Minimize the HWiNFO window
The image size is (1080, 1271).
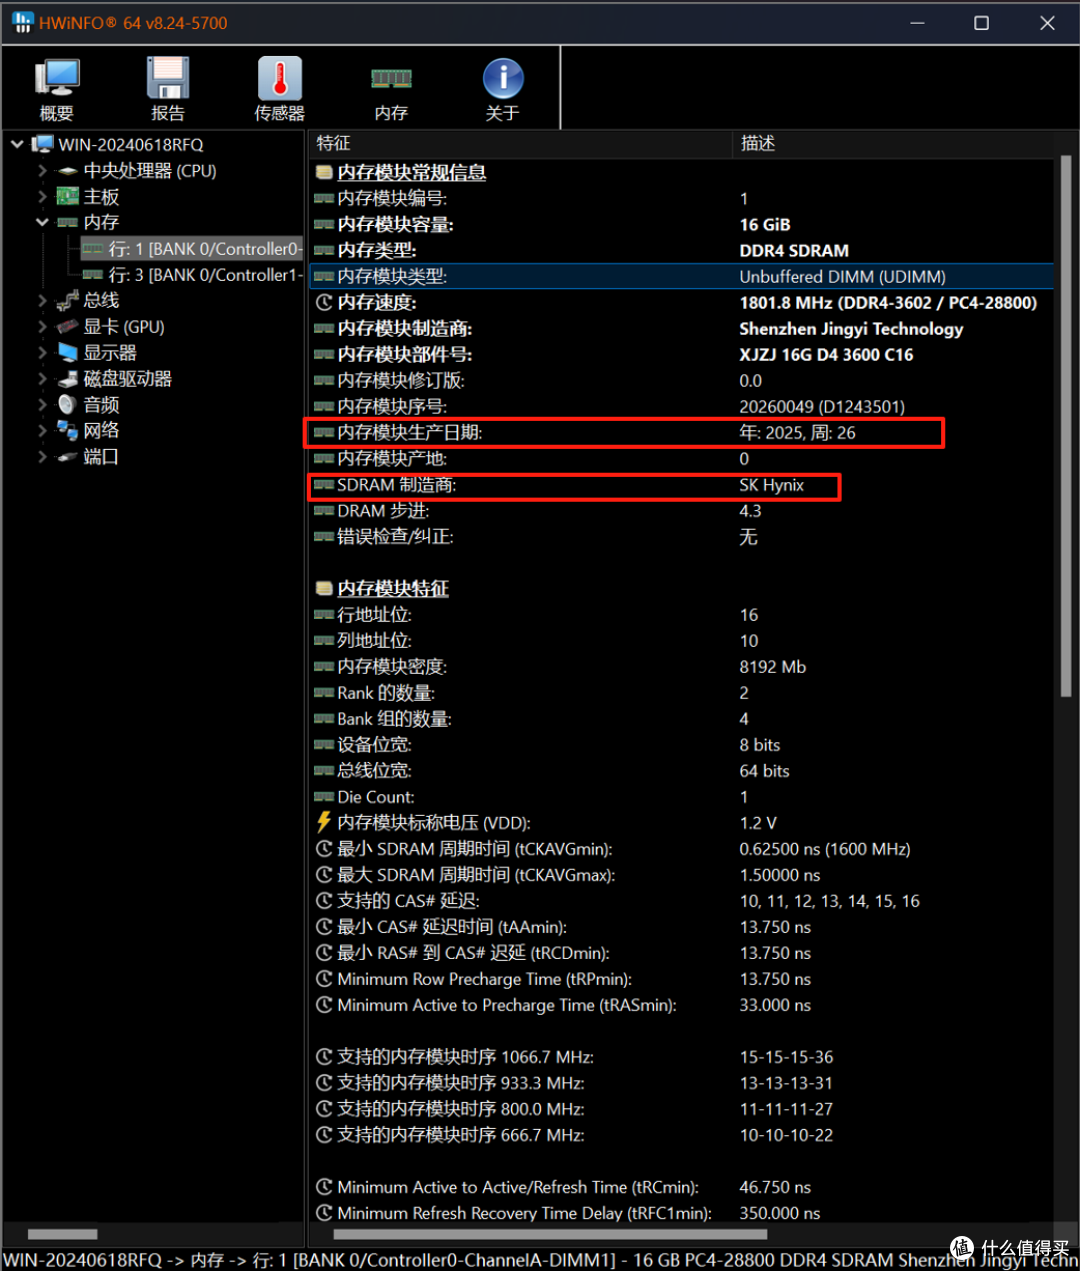point(917,23)
